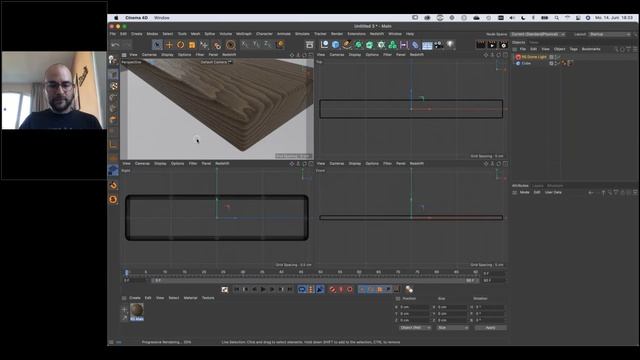Maximize the Perspective viewport toggle icon
The height and width of the screenshot is (360, 640).
[311, 55]
